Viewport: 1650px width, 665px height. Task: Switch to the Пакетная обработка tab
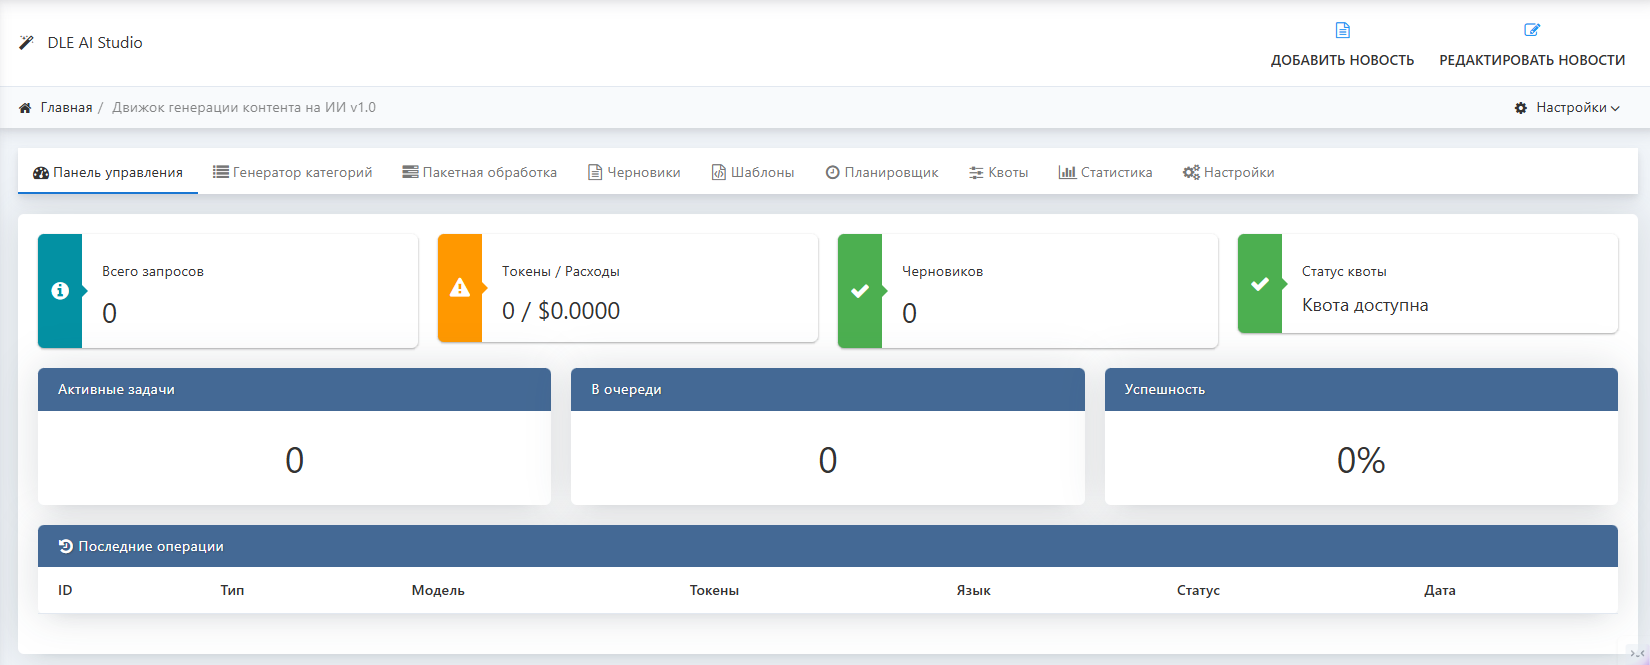click(479, 173)
